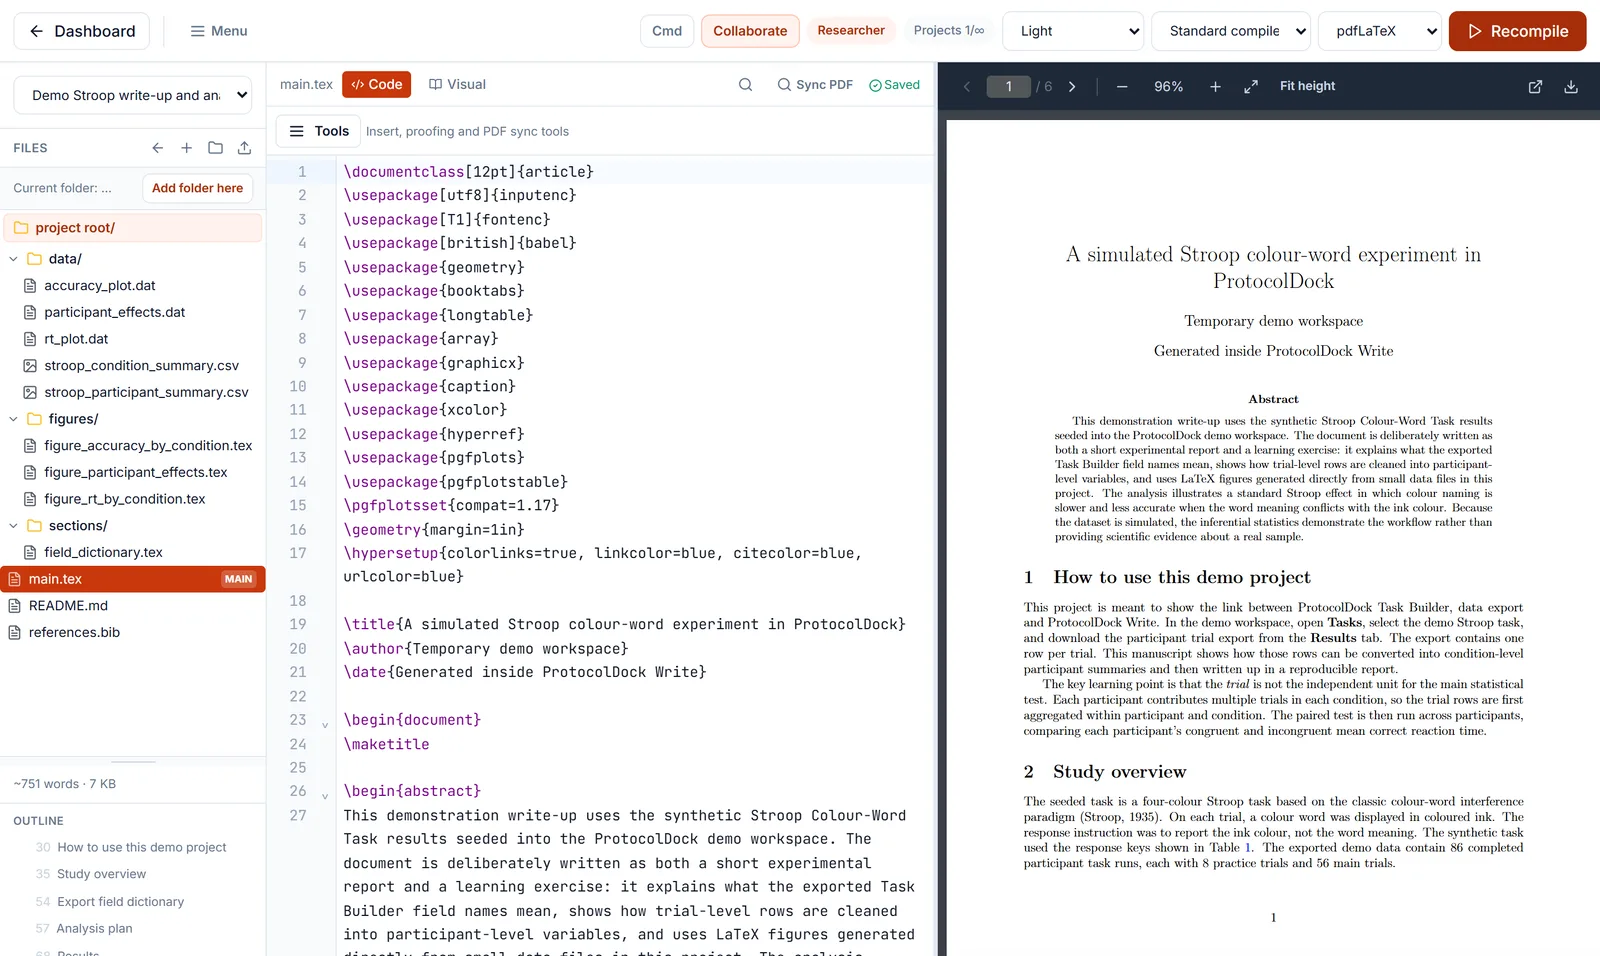This screenshot has height=956, width=1600.
Task: Click the Researcher badge
Action: click(x=850, y=31)
